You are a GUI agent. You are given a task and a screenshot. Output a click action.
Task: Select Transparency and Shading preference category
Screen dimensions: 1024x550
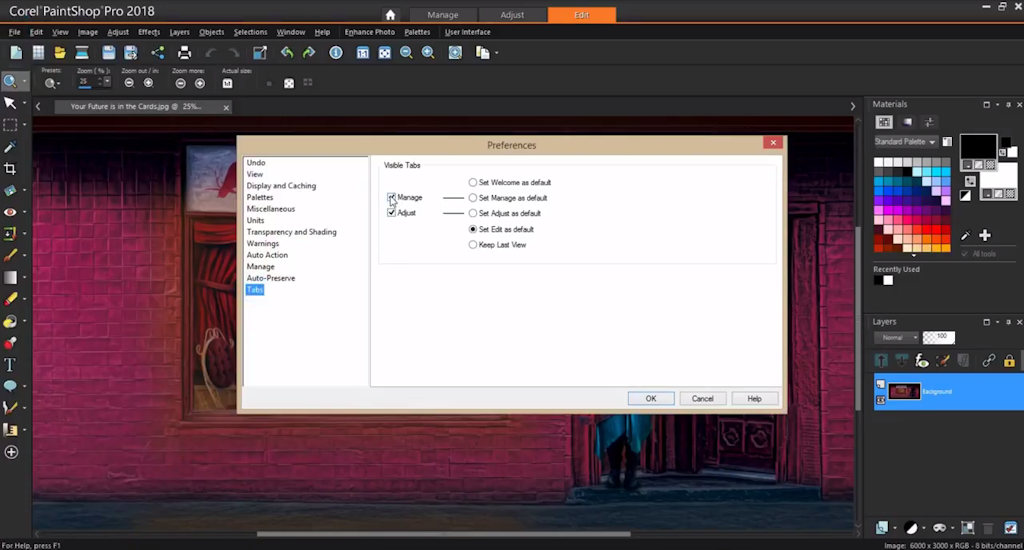(x=291, y=232)
